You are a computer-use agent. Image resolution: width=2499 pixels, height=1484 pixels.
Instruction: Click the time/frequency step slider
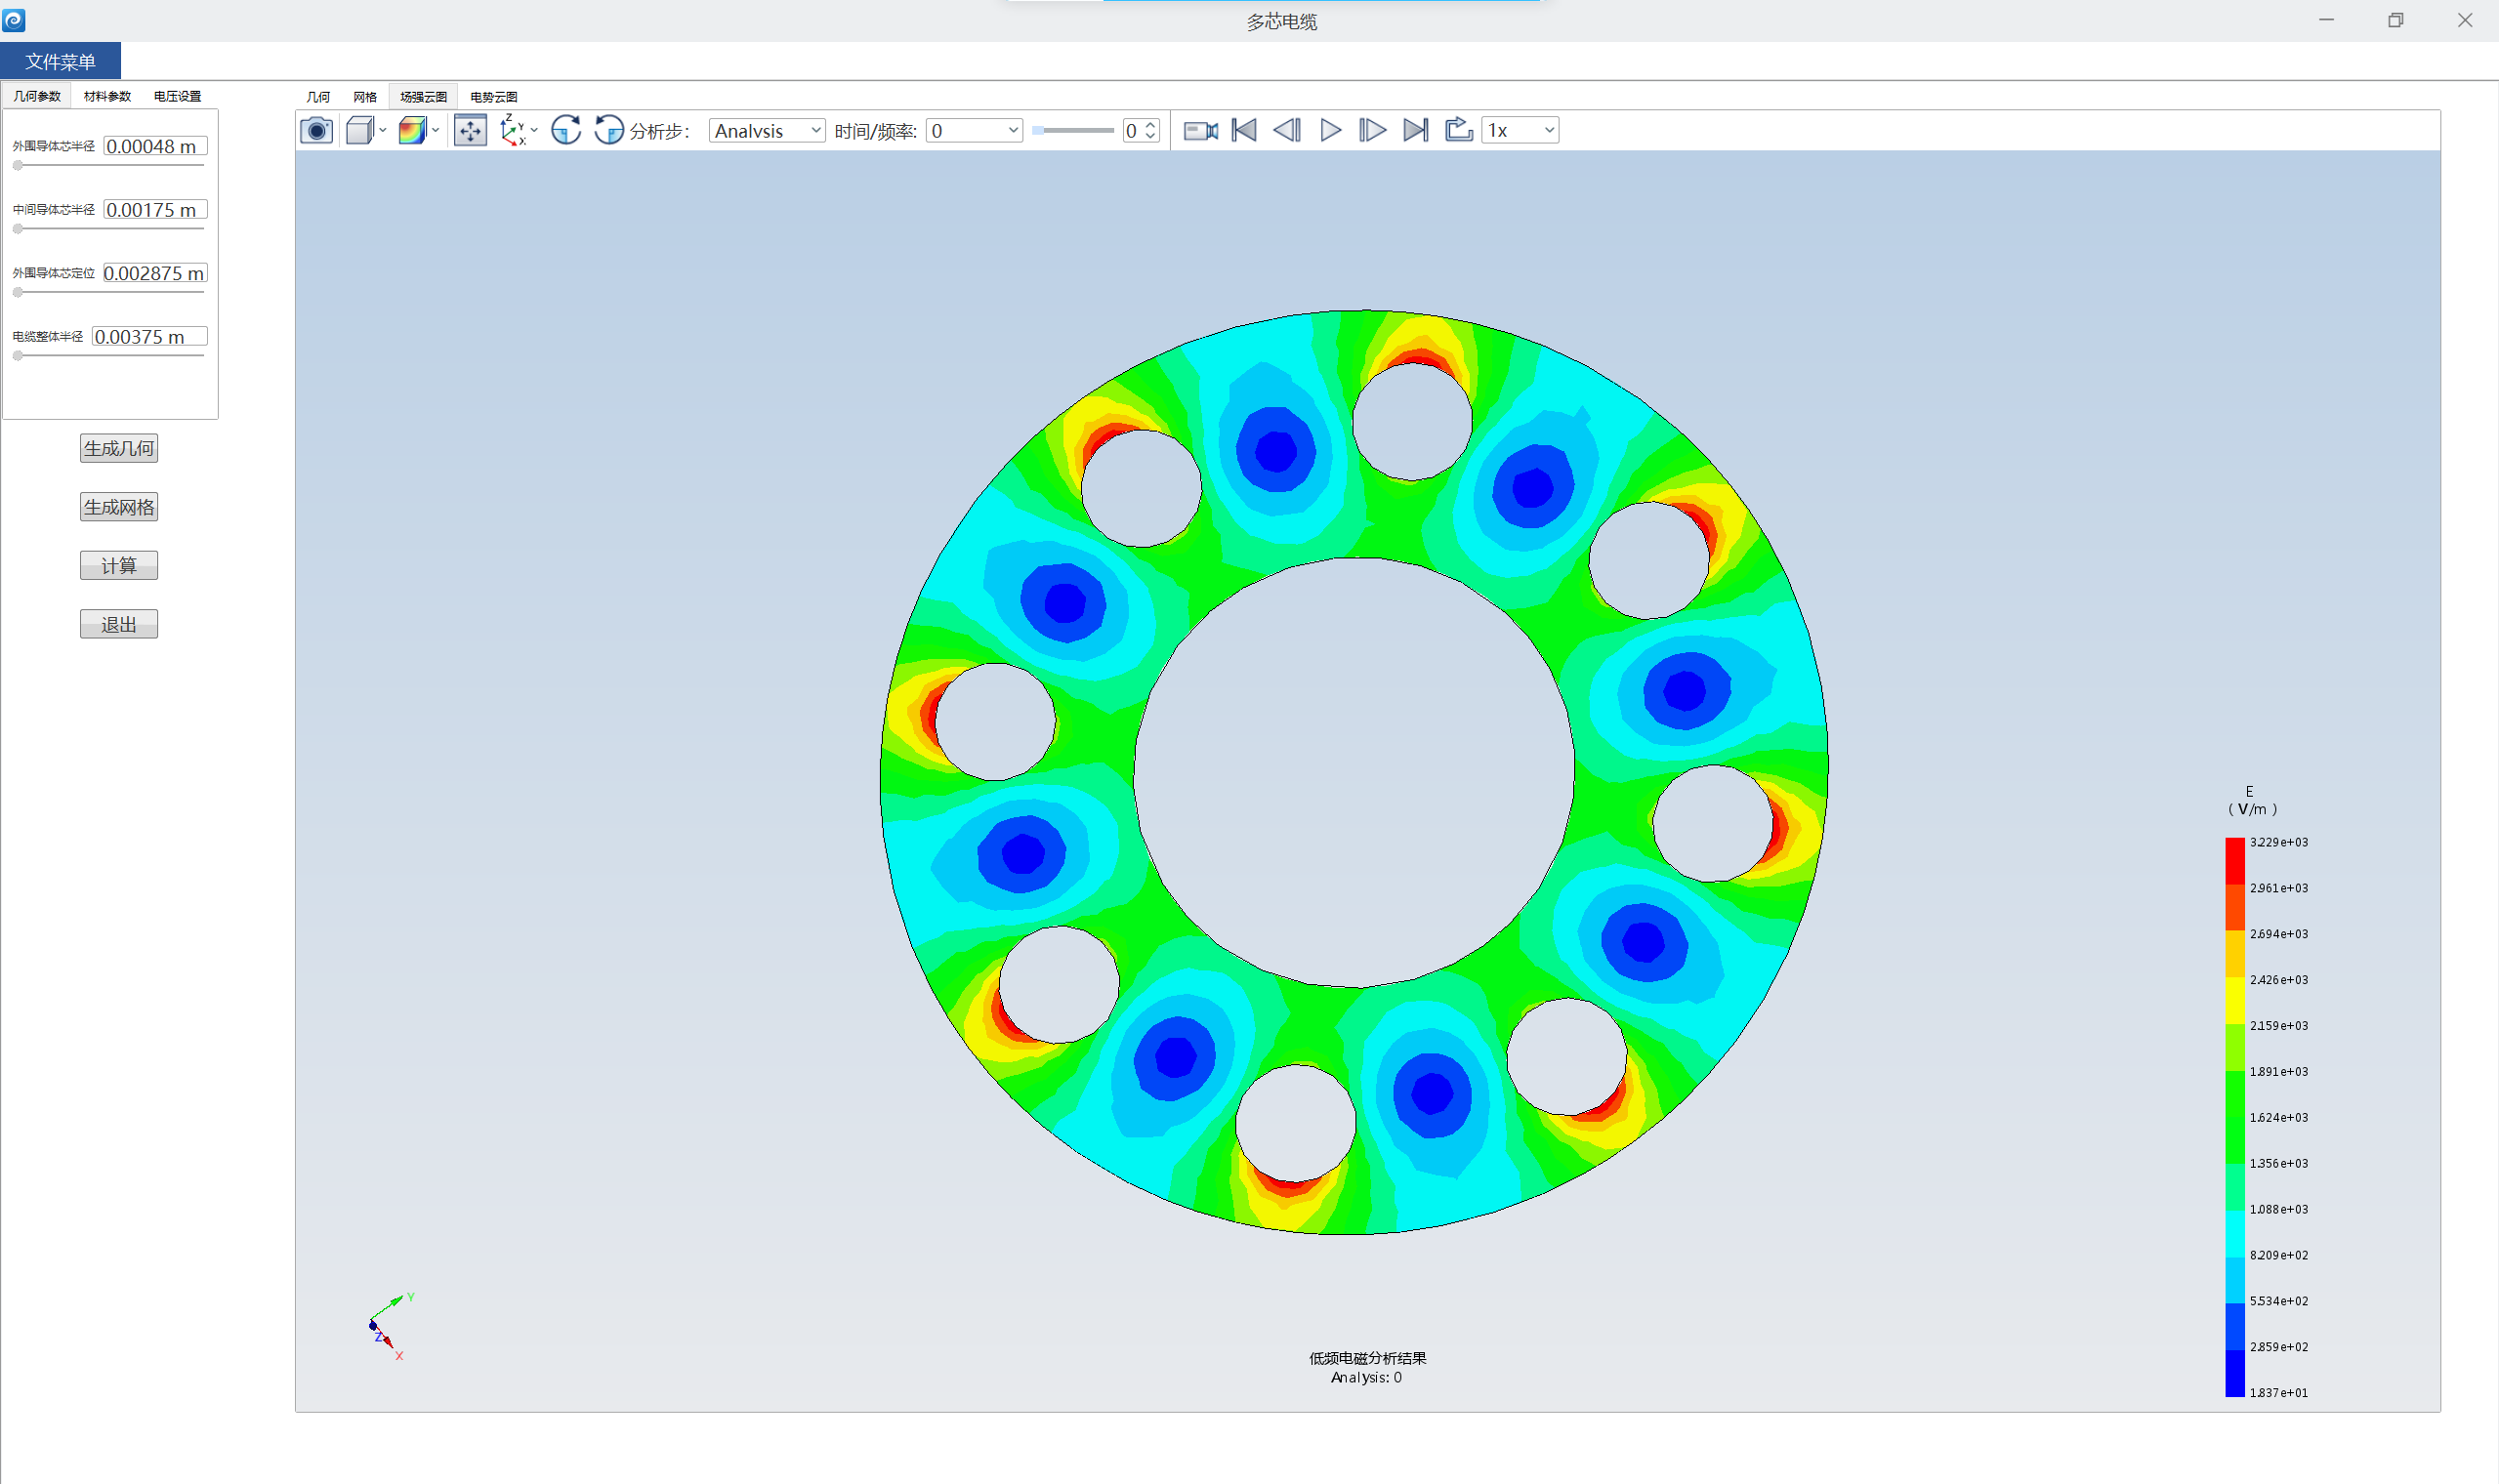tap(1073, 130)
